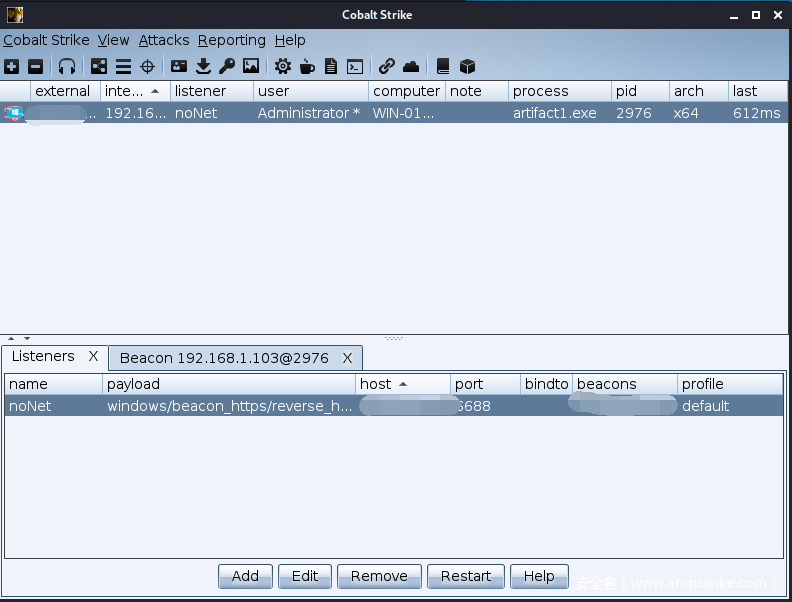Close the Beacon 192.168.1.103@2976 tab
The image size is (792, 602).
pyautogui.click(x=348, y=358)
